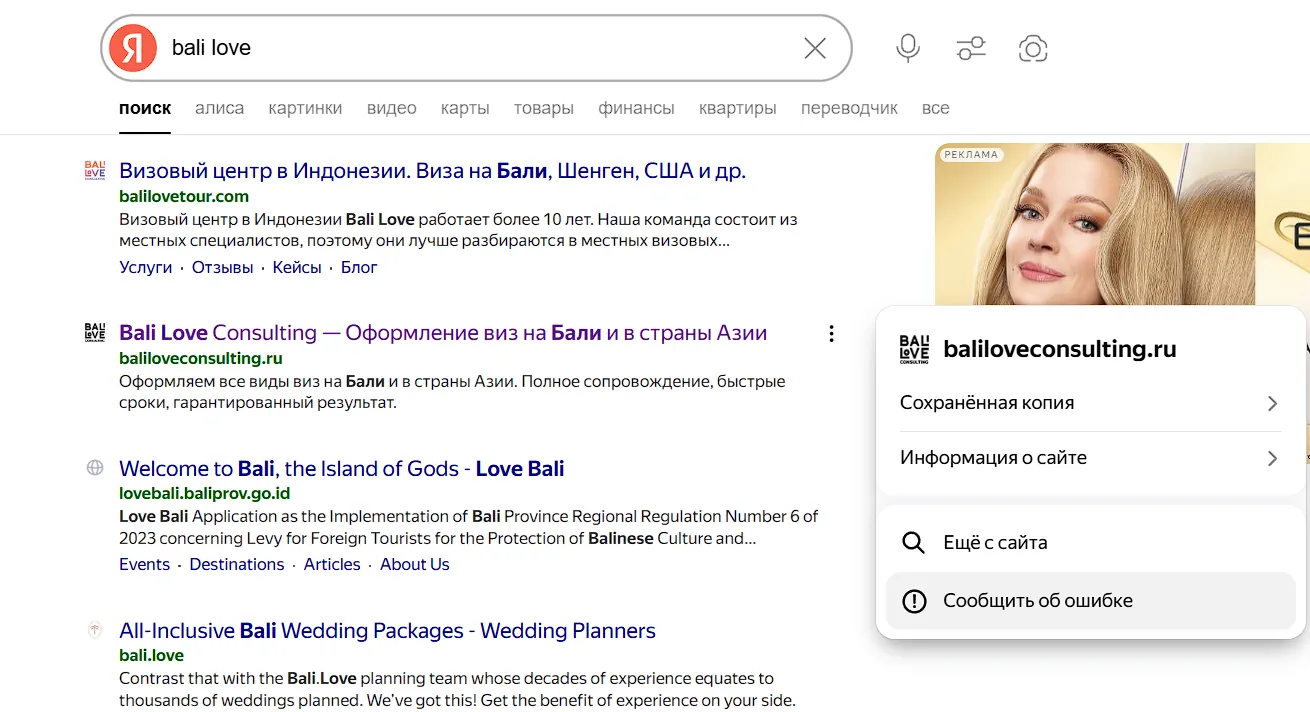Click the exclamation icon for Сообщить об ошибке
Image resolution: width=1310 pixels, height=712 pixels.
914,601
